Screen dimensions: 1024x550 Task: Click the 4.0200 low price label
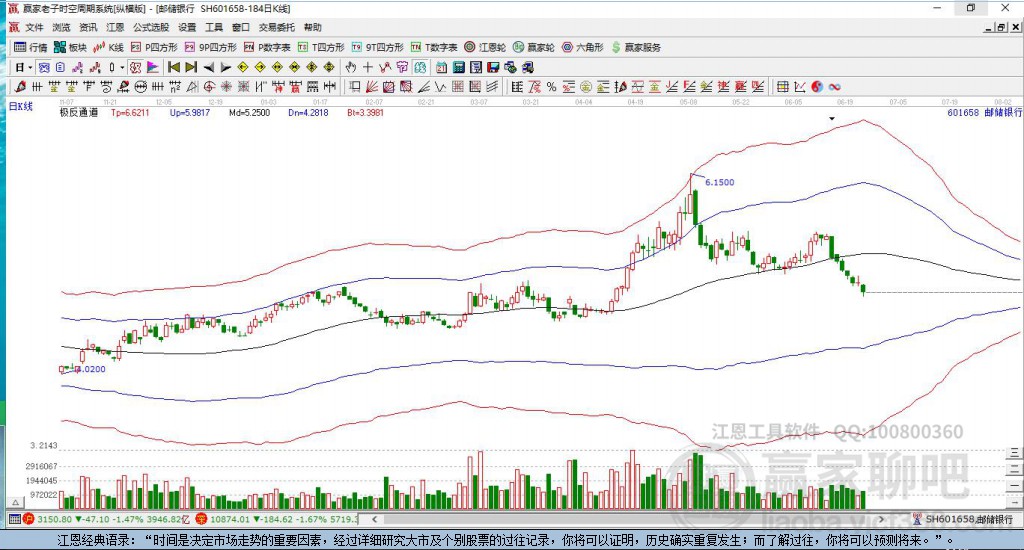coord(90,369)
